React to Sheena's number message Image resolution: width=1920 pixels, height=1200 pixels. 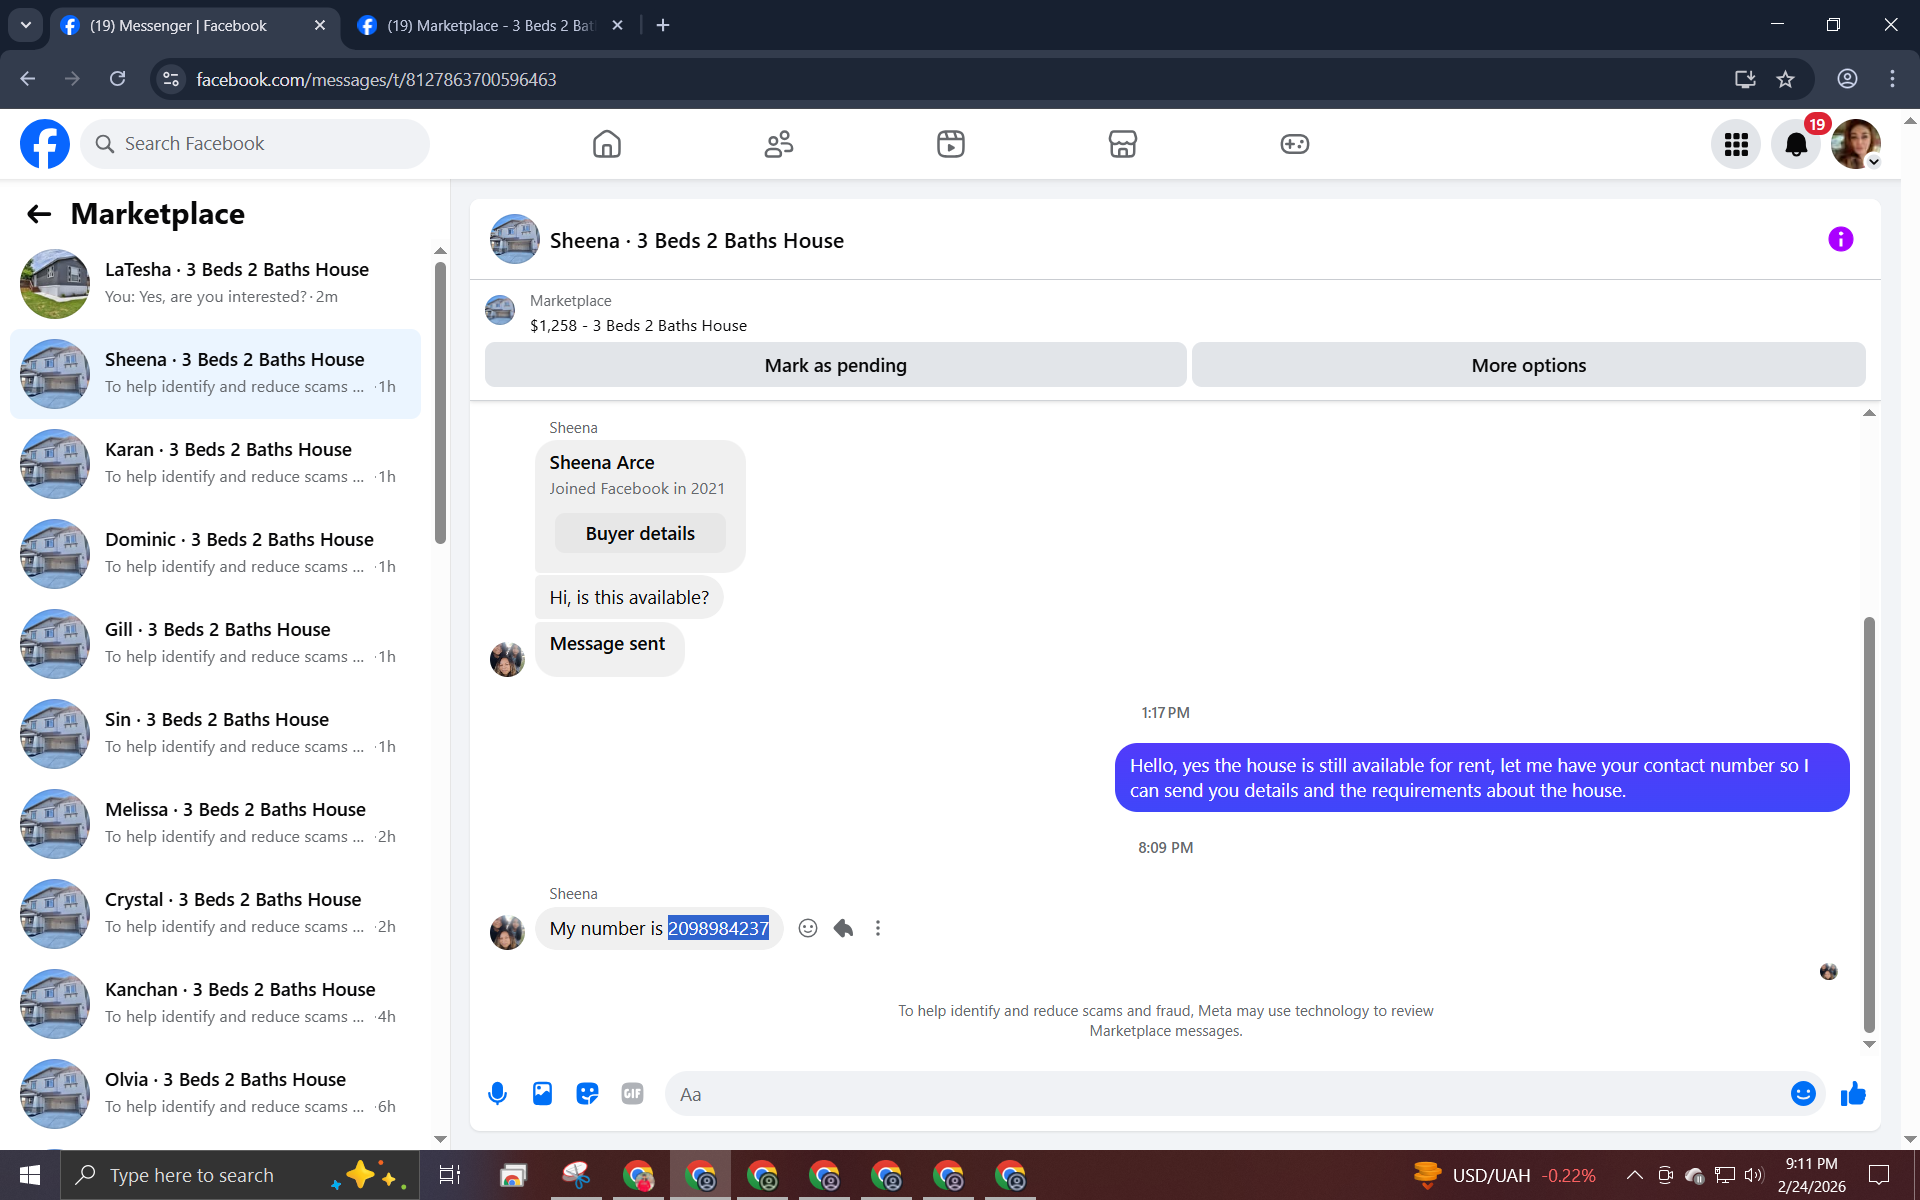pos(808,928)
